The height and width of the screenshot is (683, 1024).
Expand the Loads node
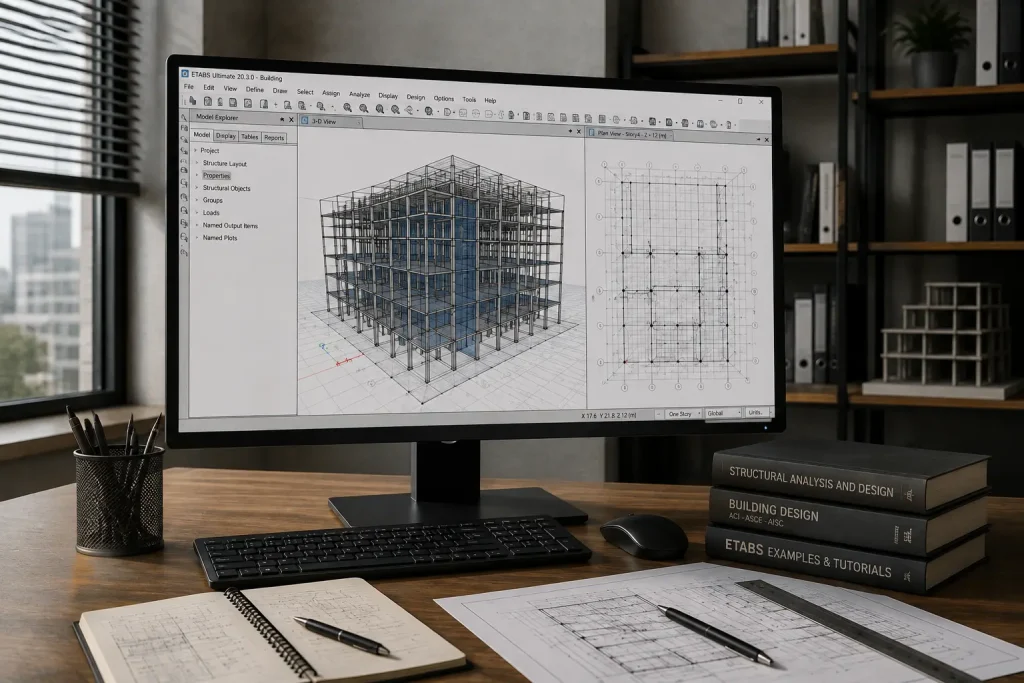(197, 213)
